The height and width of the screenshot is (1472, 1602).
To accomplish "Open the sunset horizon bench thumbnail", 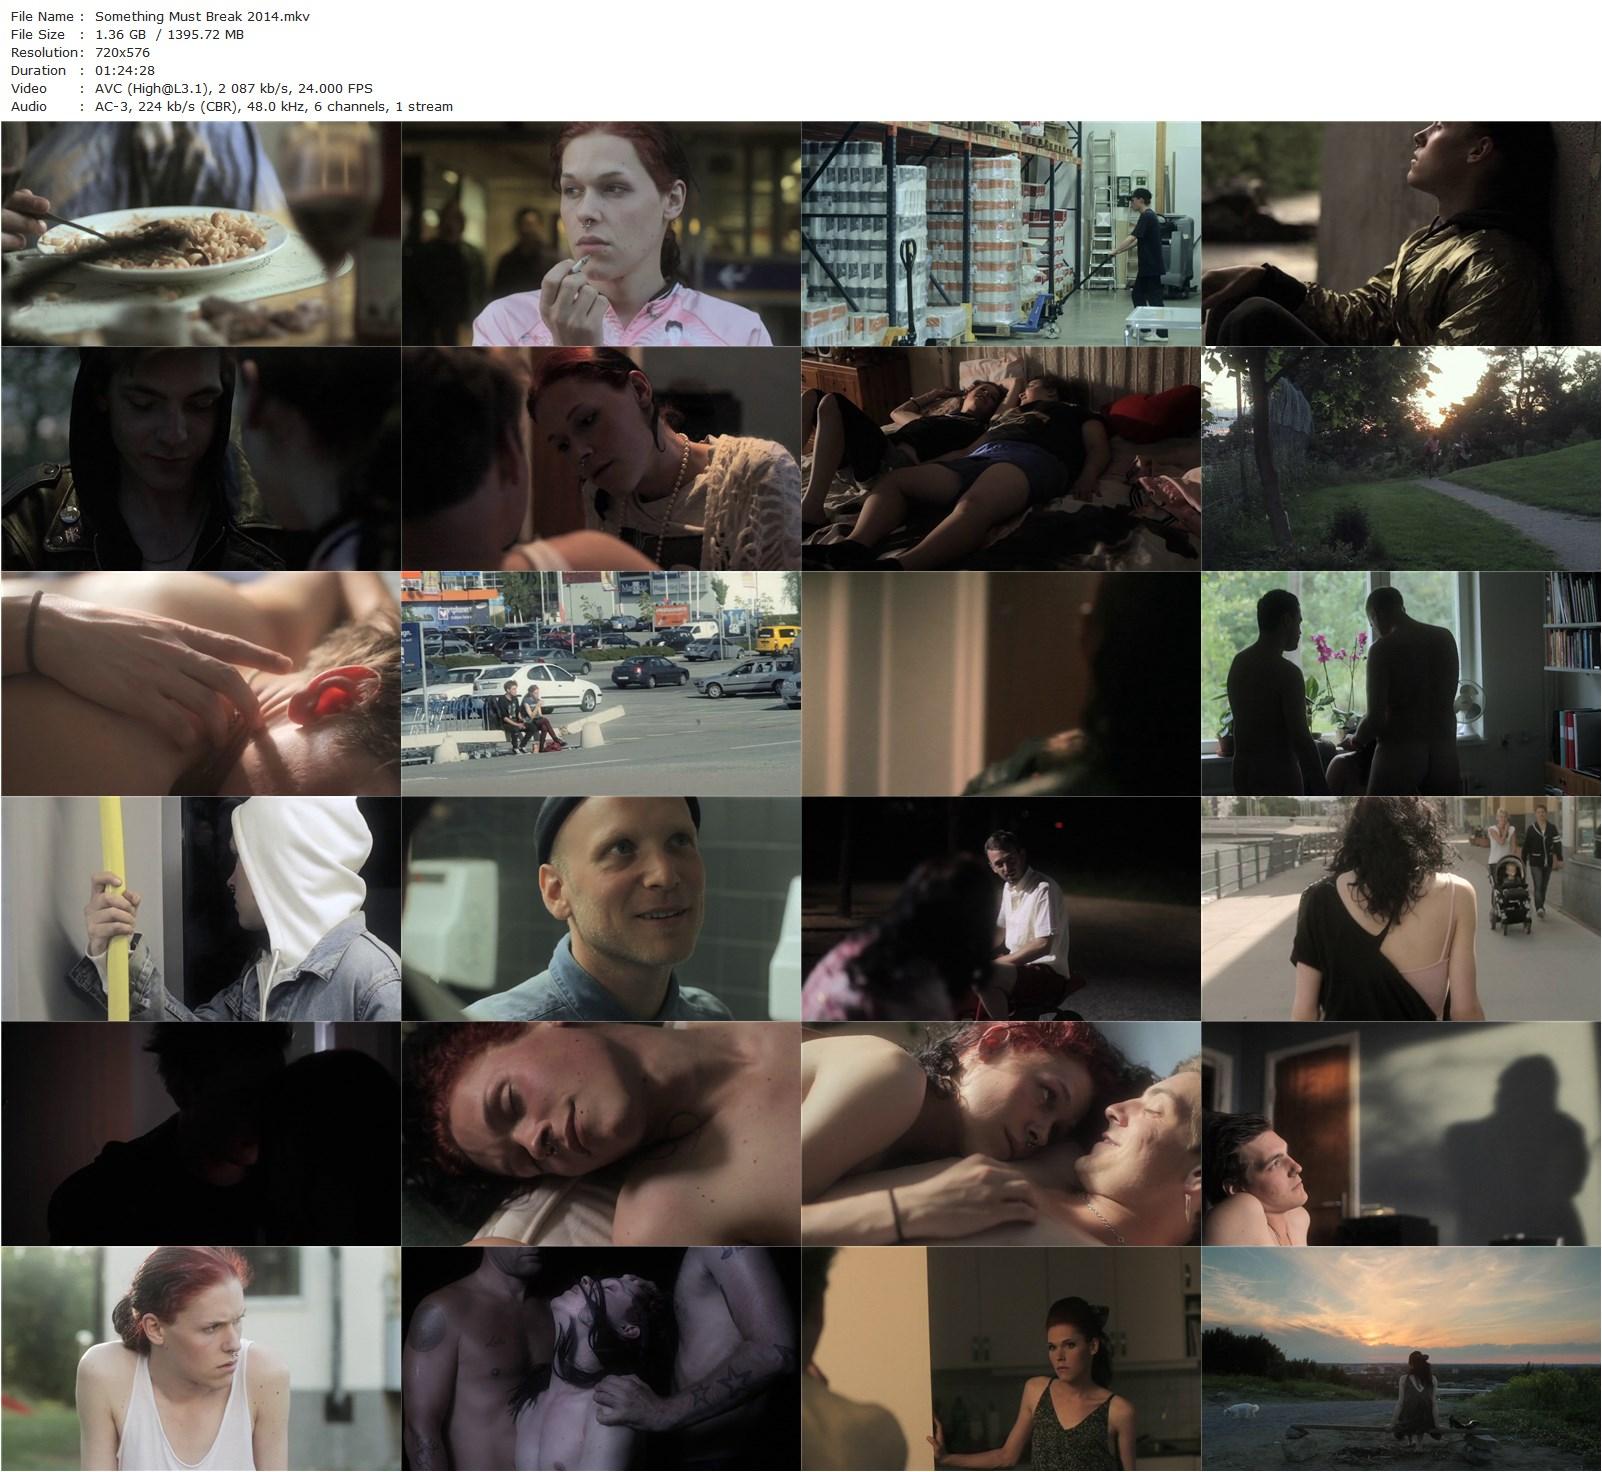I will click(x=1400, y=1358).
